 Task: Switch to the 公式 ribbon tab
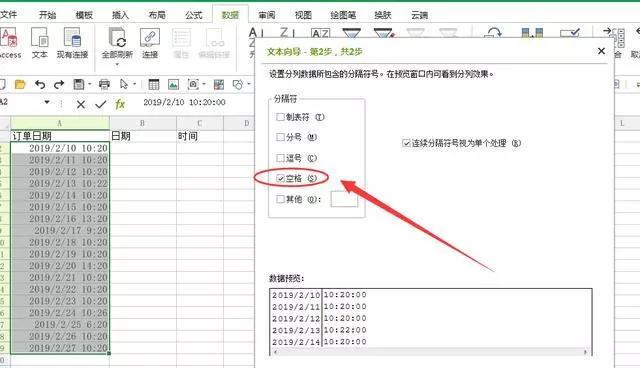tap(193, 15)
